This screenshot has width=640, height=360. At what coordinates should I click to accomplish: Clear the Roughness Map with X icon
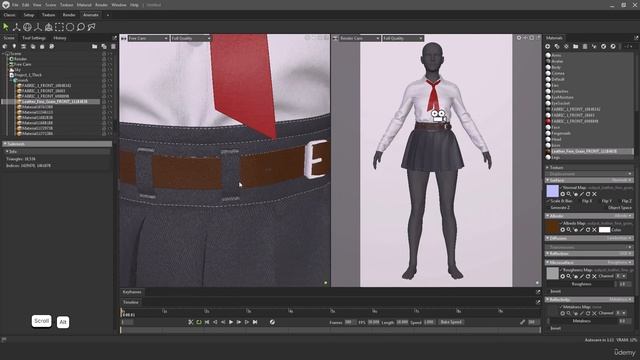click(594, 276)
